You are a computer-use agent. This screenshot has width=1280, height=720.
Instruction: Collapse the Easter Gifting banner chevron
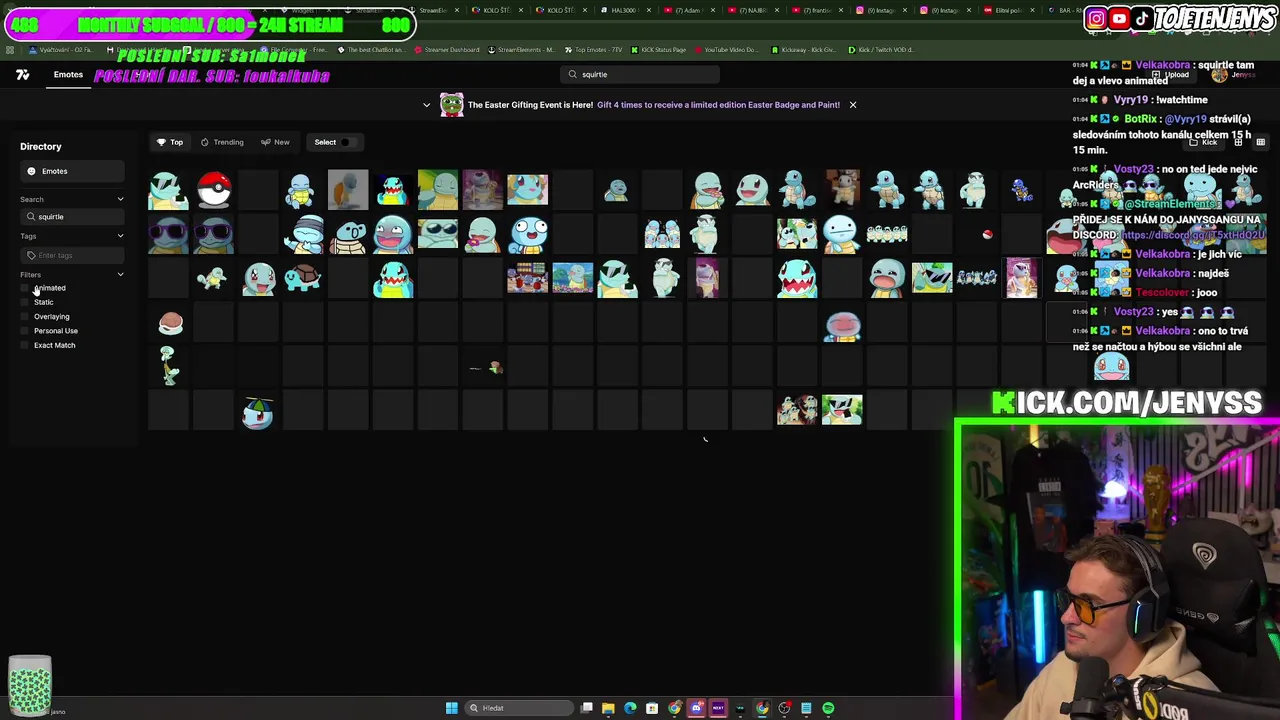pyautogui.click(x=426, y=105)
